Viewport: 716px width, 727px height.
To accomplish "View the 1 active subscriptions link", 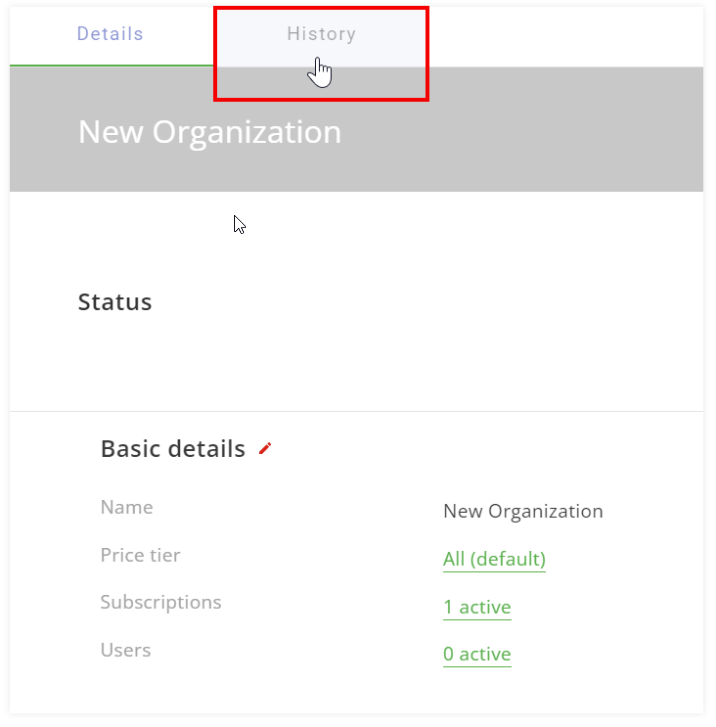I will [477, 607].
